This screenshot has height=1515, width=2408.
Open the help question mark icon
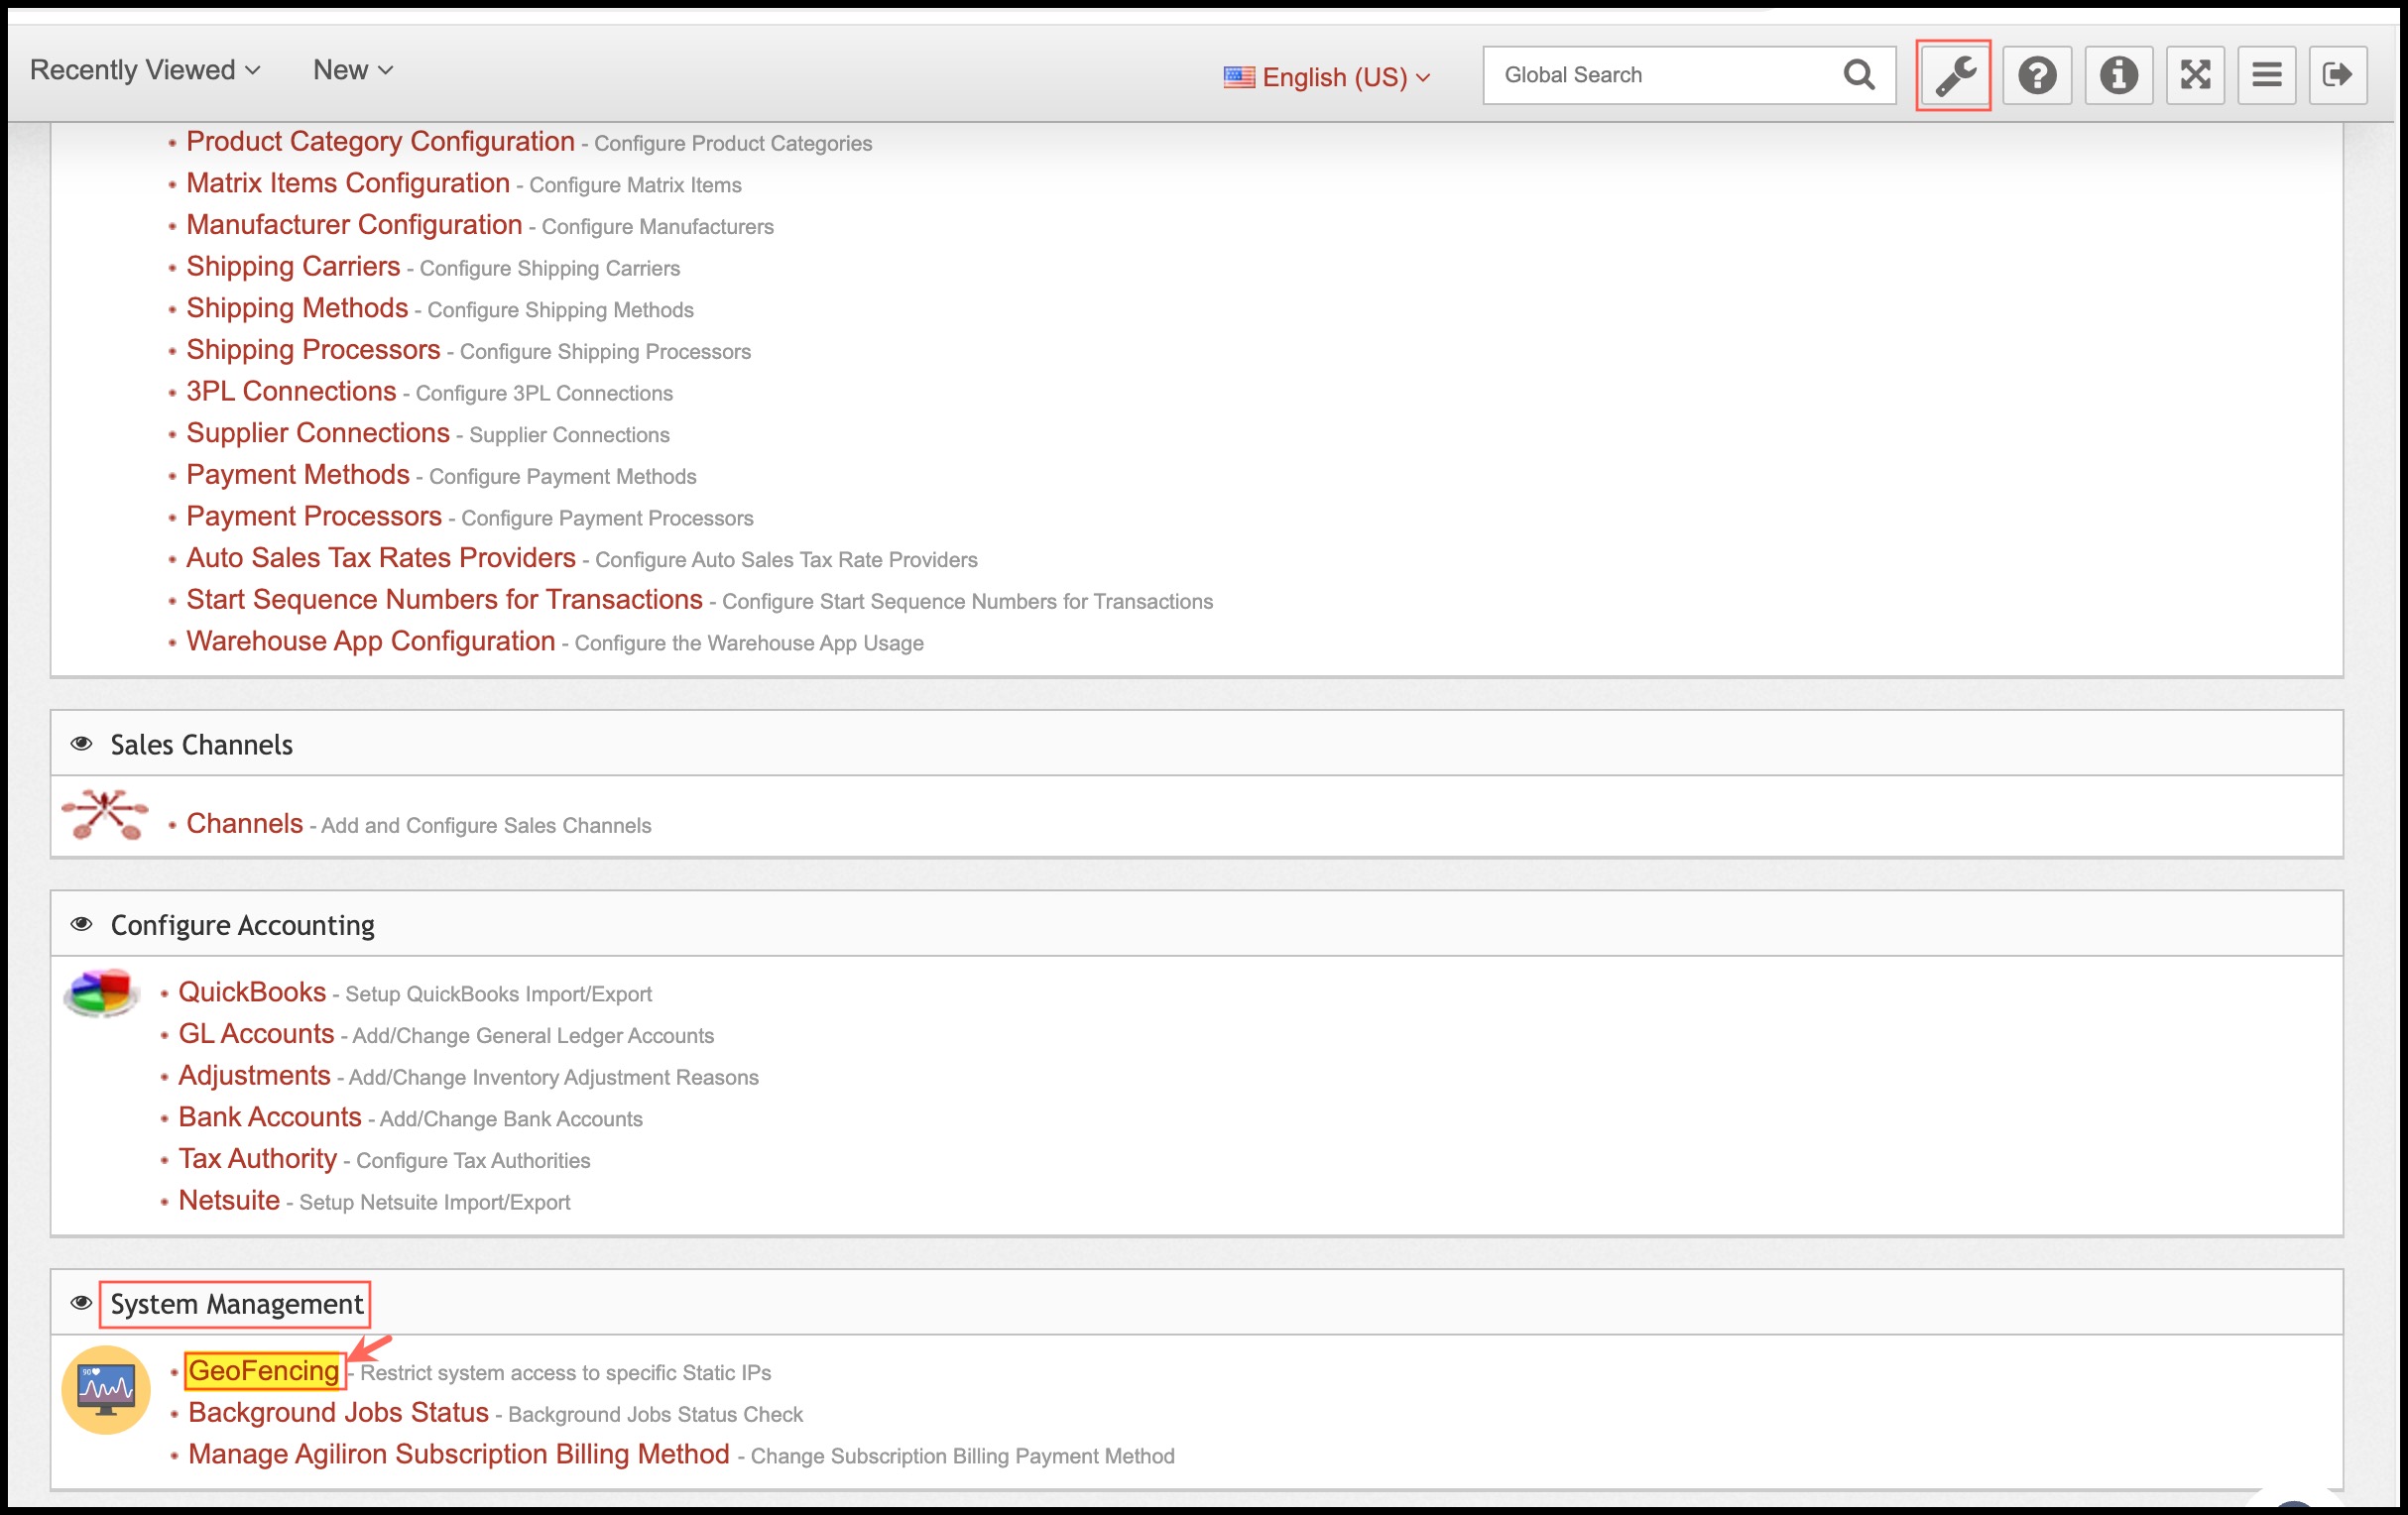[2036, 75]
